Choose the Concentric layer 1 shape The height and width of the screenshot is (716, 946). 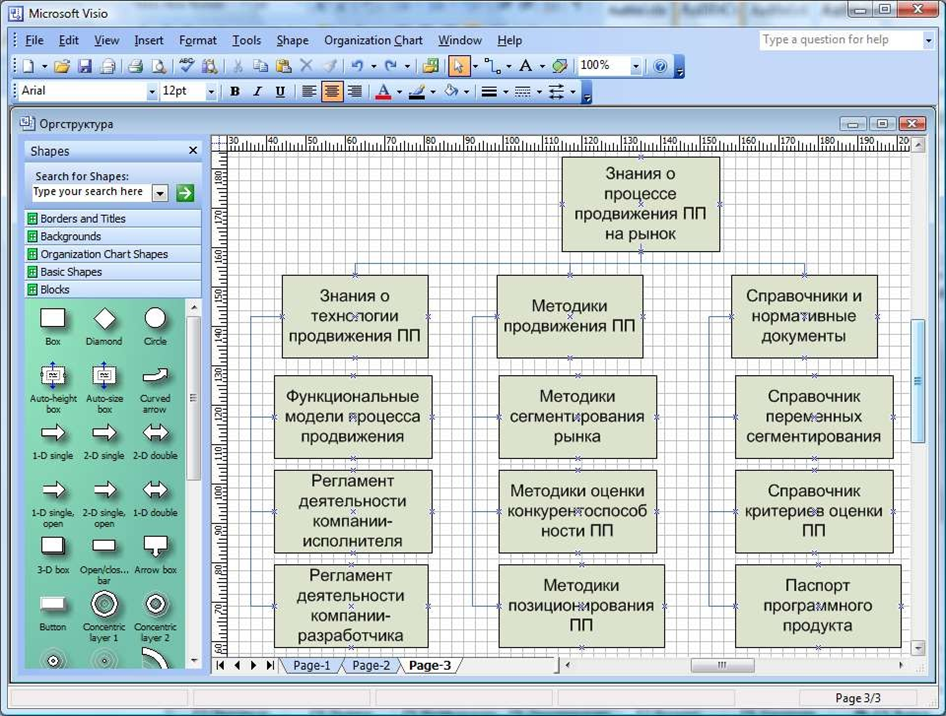pyautogui.click(x=104, y=615)
